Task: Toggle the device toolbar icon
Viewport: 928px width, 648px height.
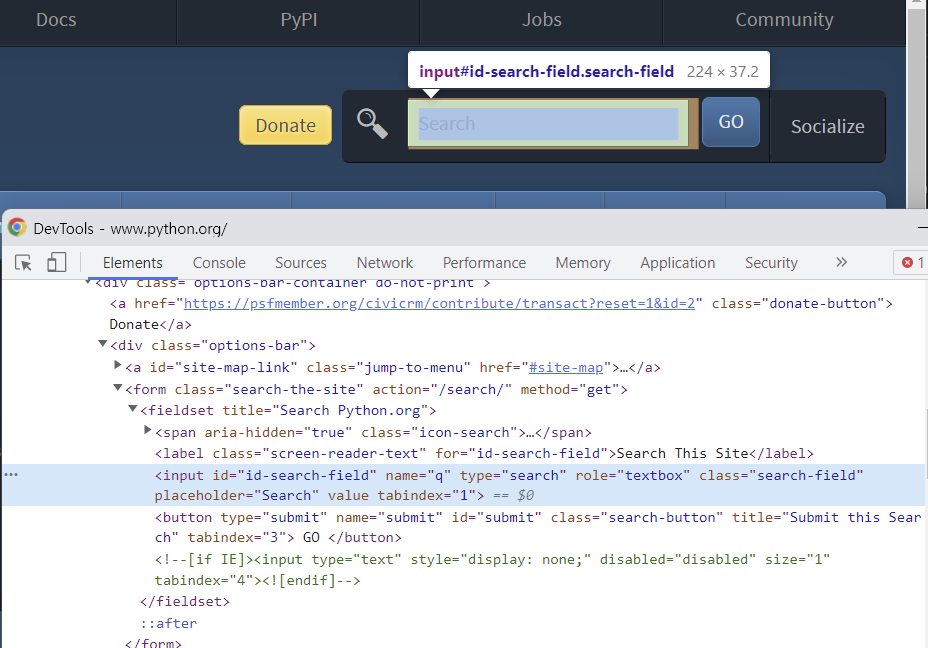Action: (56, 262)
